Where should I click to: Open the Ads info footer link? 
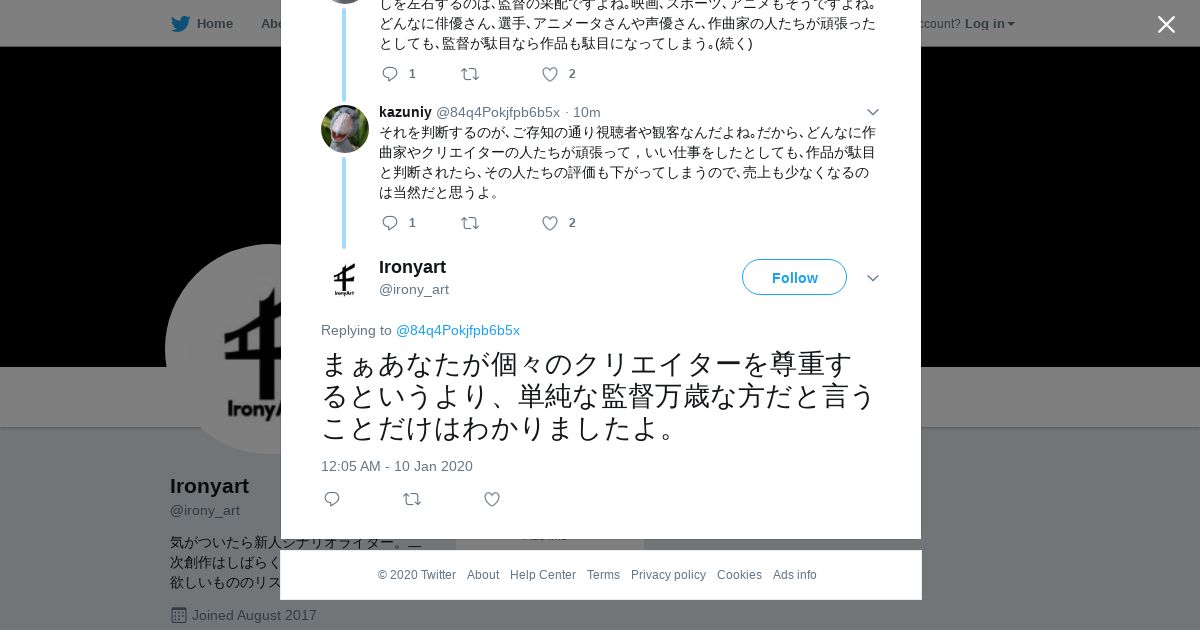[x=795, y=575]
